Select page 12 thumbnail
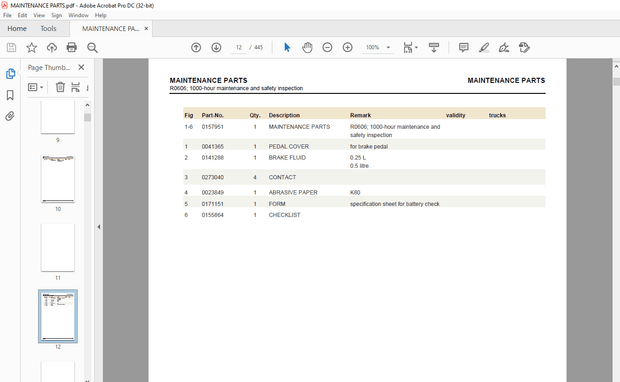Image resolution: width=620 pixels, height=382 pixels. [58, 316]
